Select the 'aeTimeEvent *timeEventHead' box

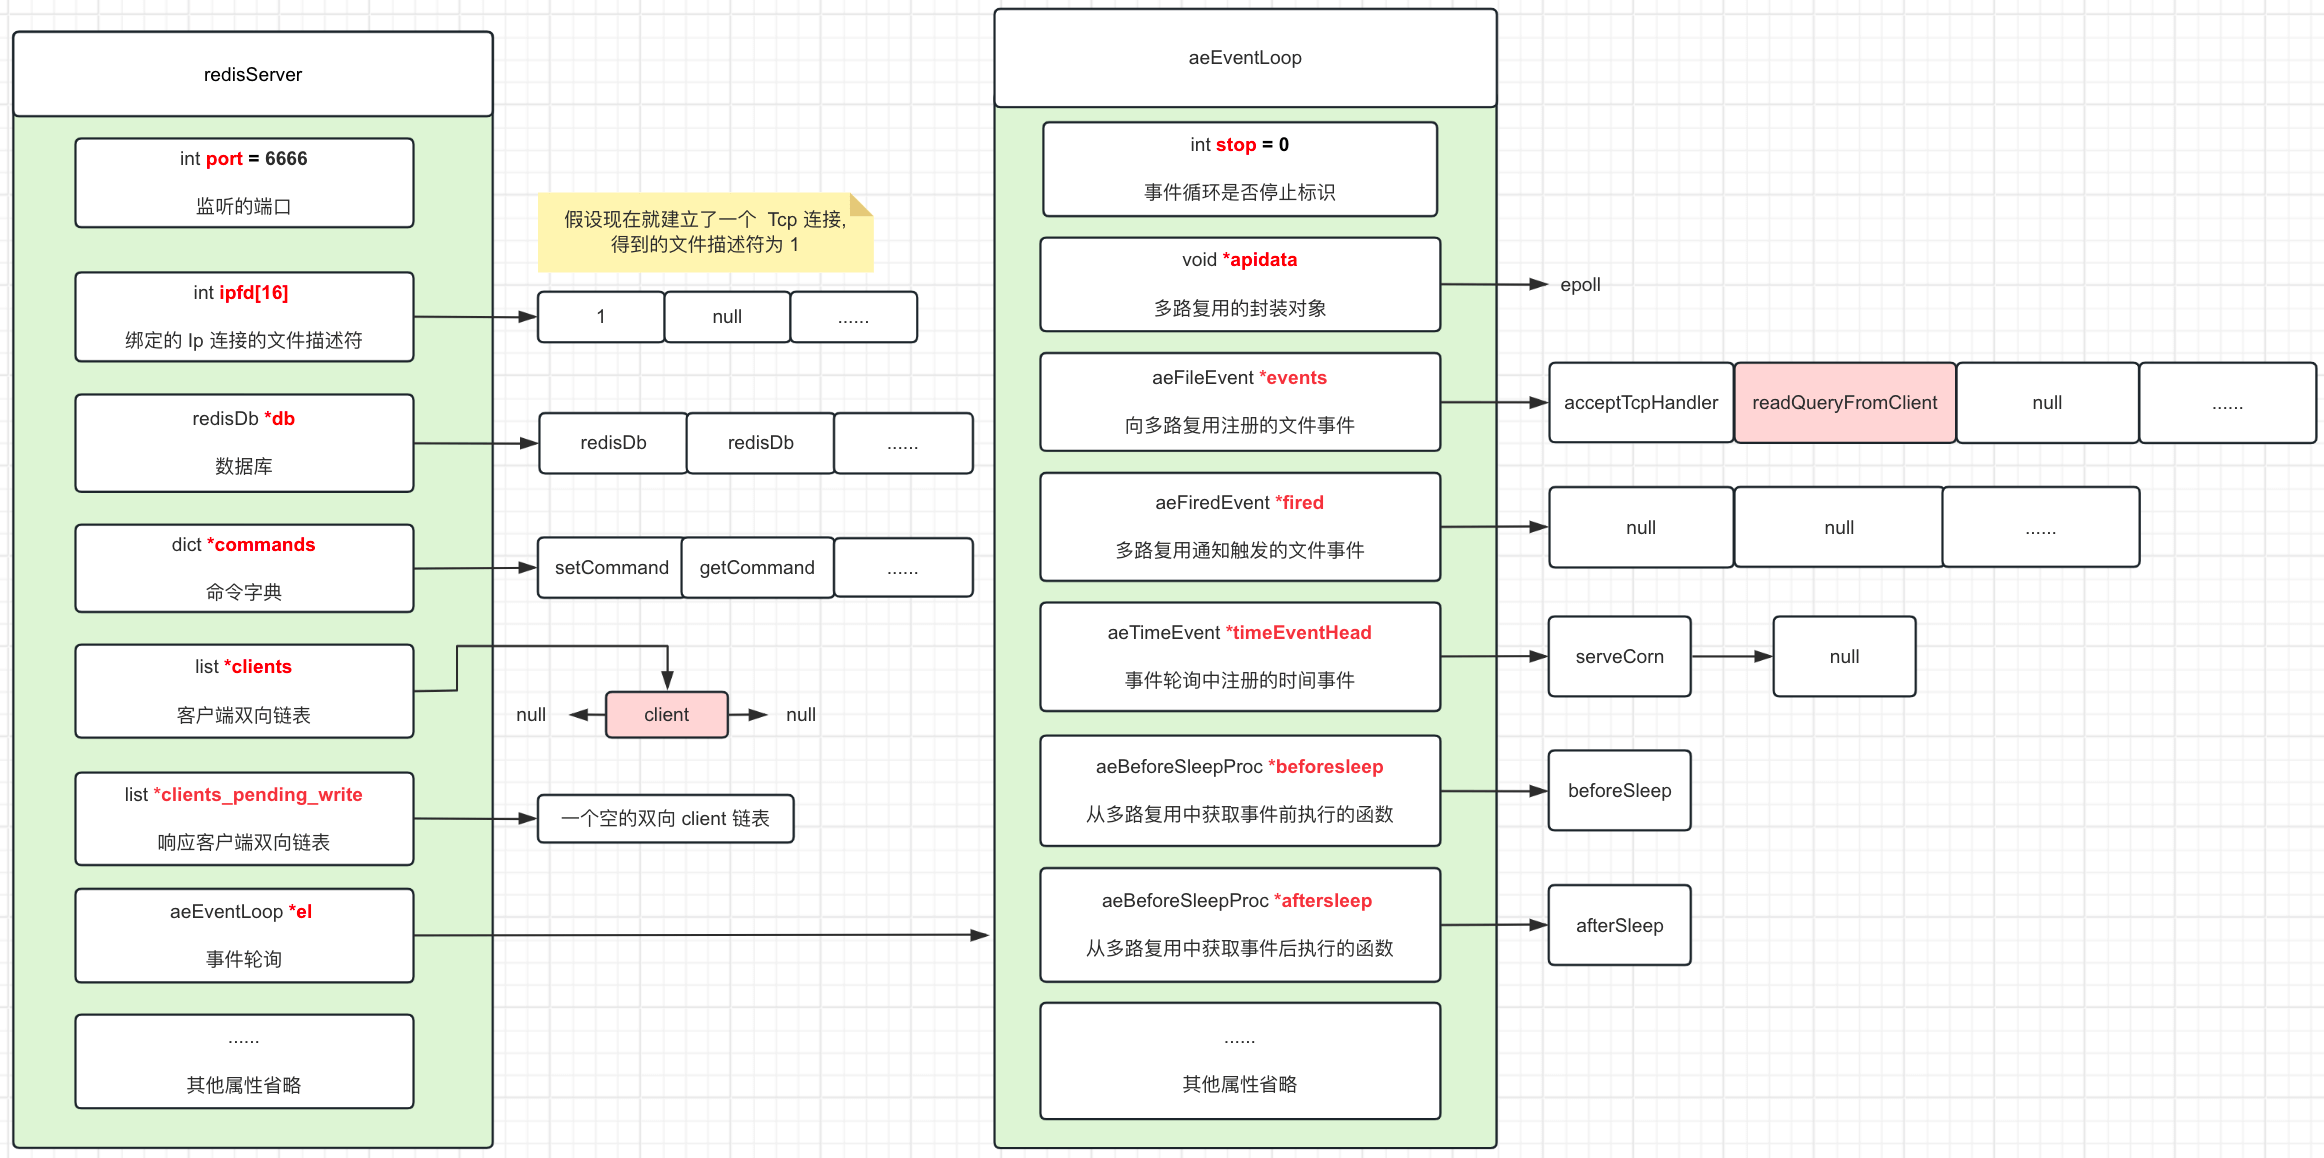coord(1240,657)
